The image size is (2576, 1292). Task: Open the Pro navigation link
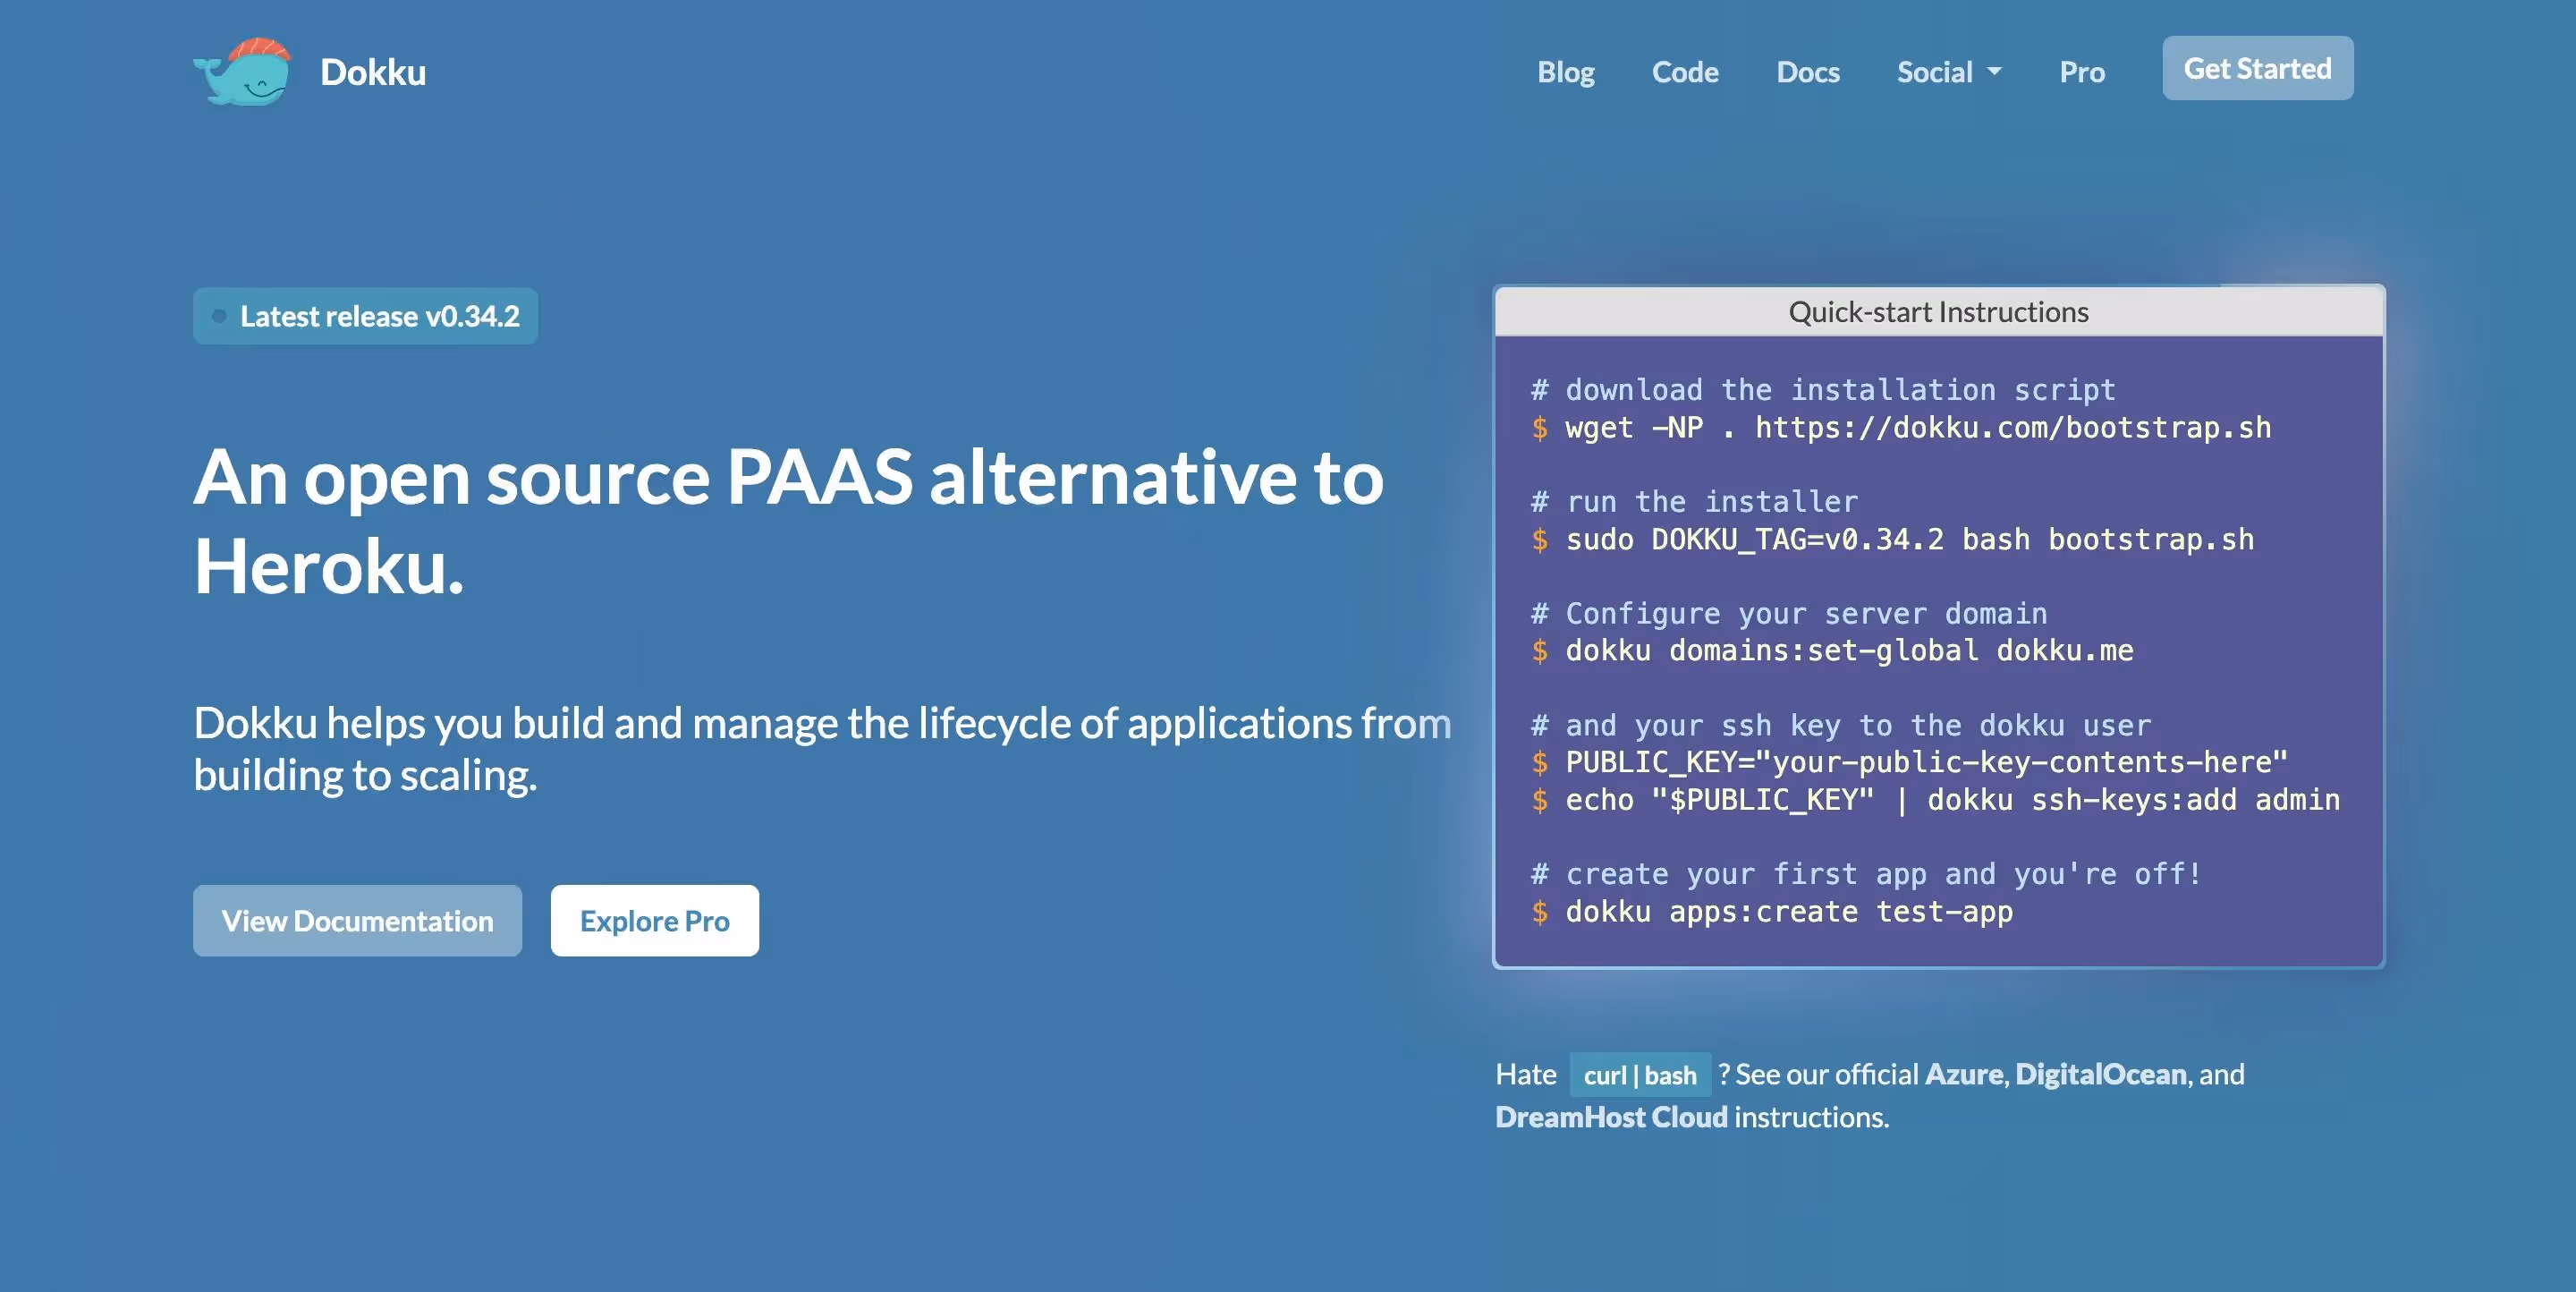click(2081, 72)
